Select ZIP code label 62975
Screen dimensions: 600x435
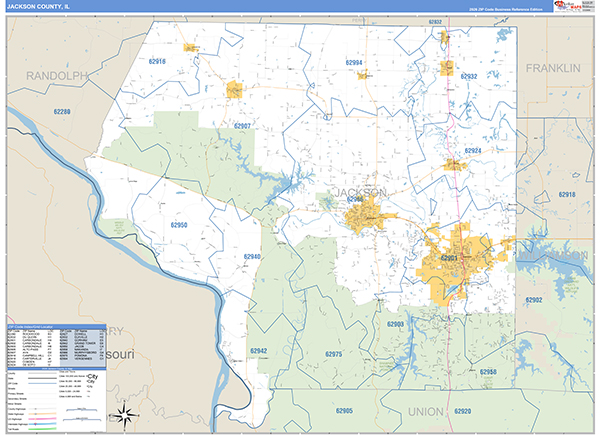tap(334, 354)
